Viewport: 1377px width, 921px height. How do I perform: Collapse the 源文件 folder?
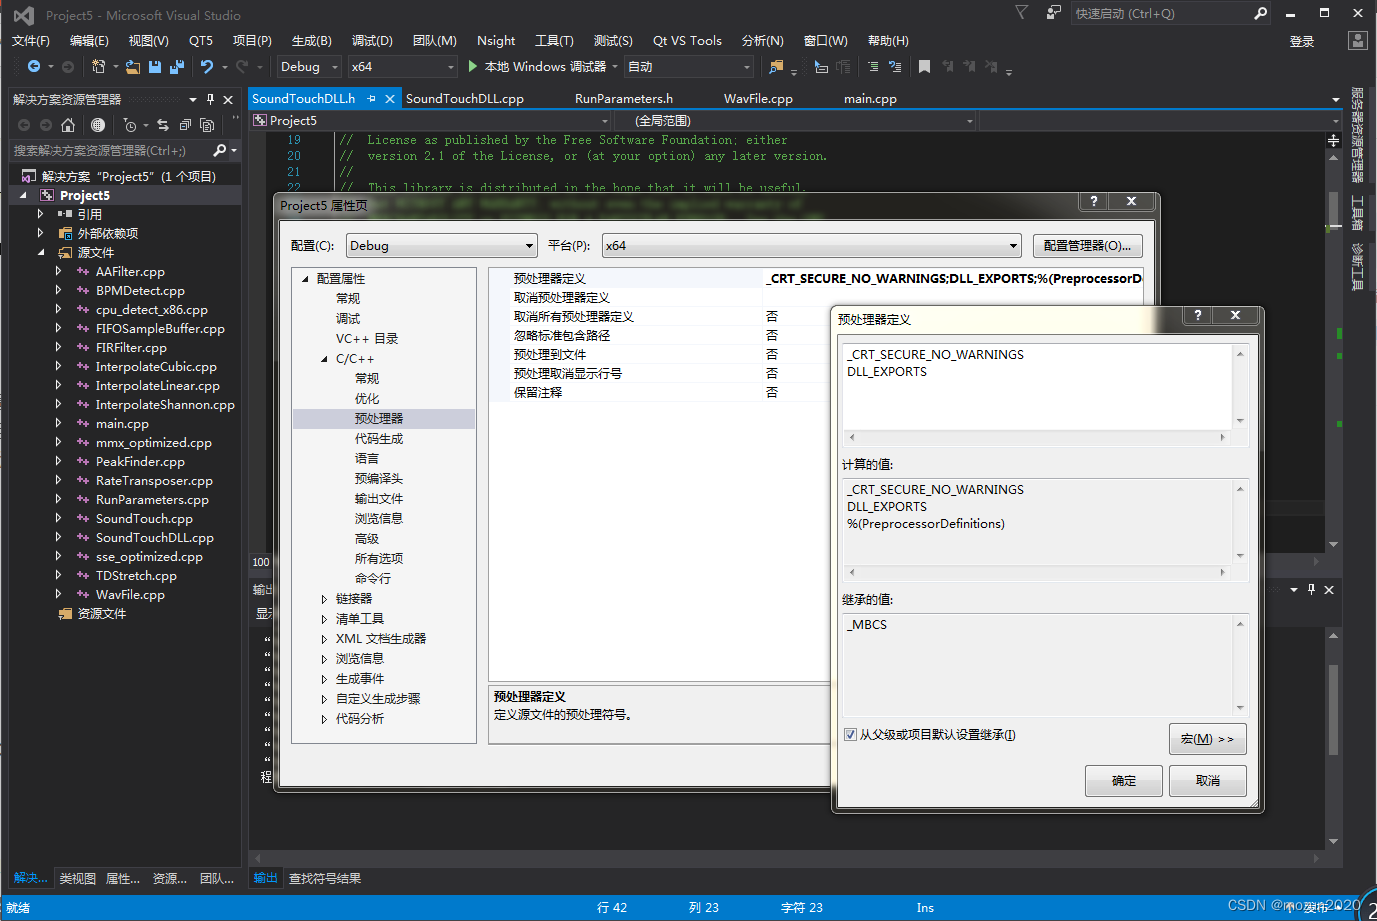tap(41, 252)
